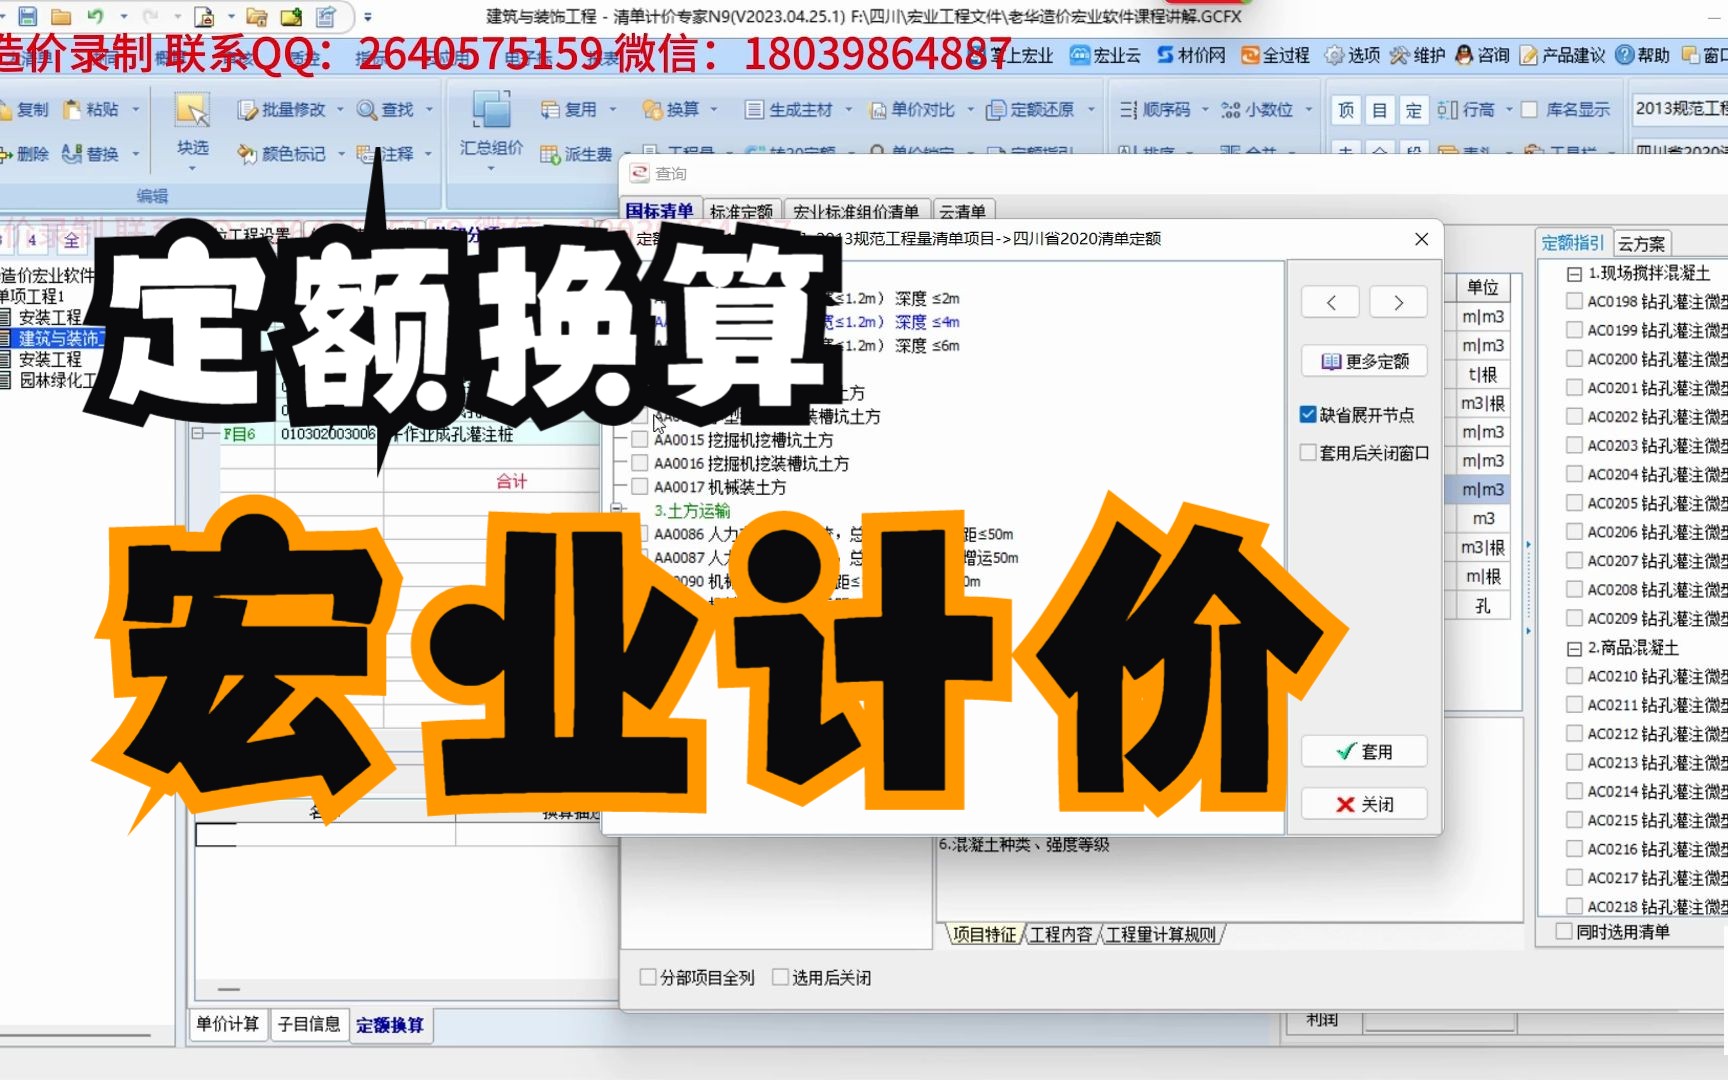
Task: Open the 帮助 help menu
Action: click(1643, 55)
